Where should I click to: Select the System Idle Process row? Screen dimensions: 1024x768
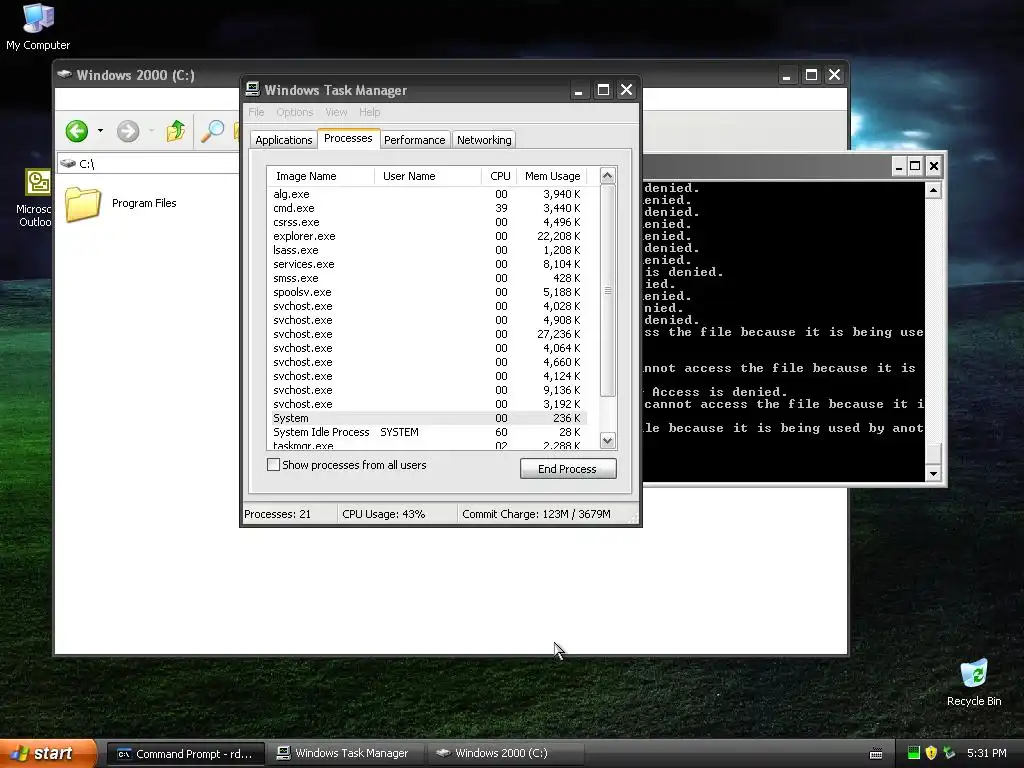[x=428, y=432]
